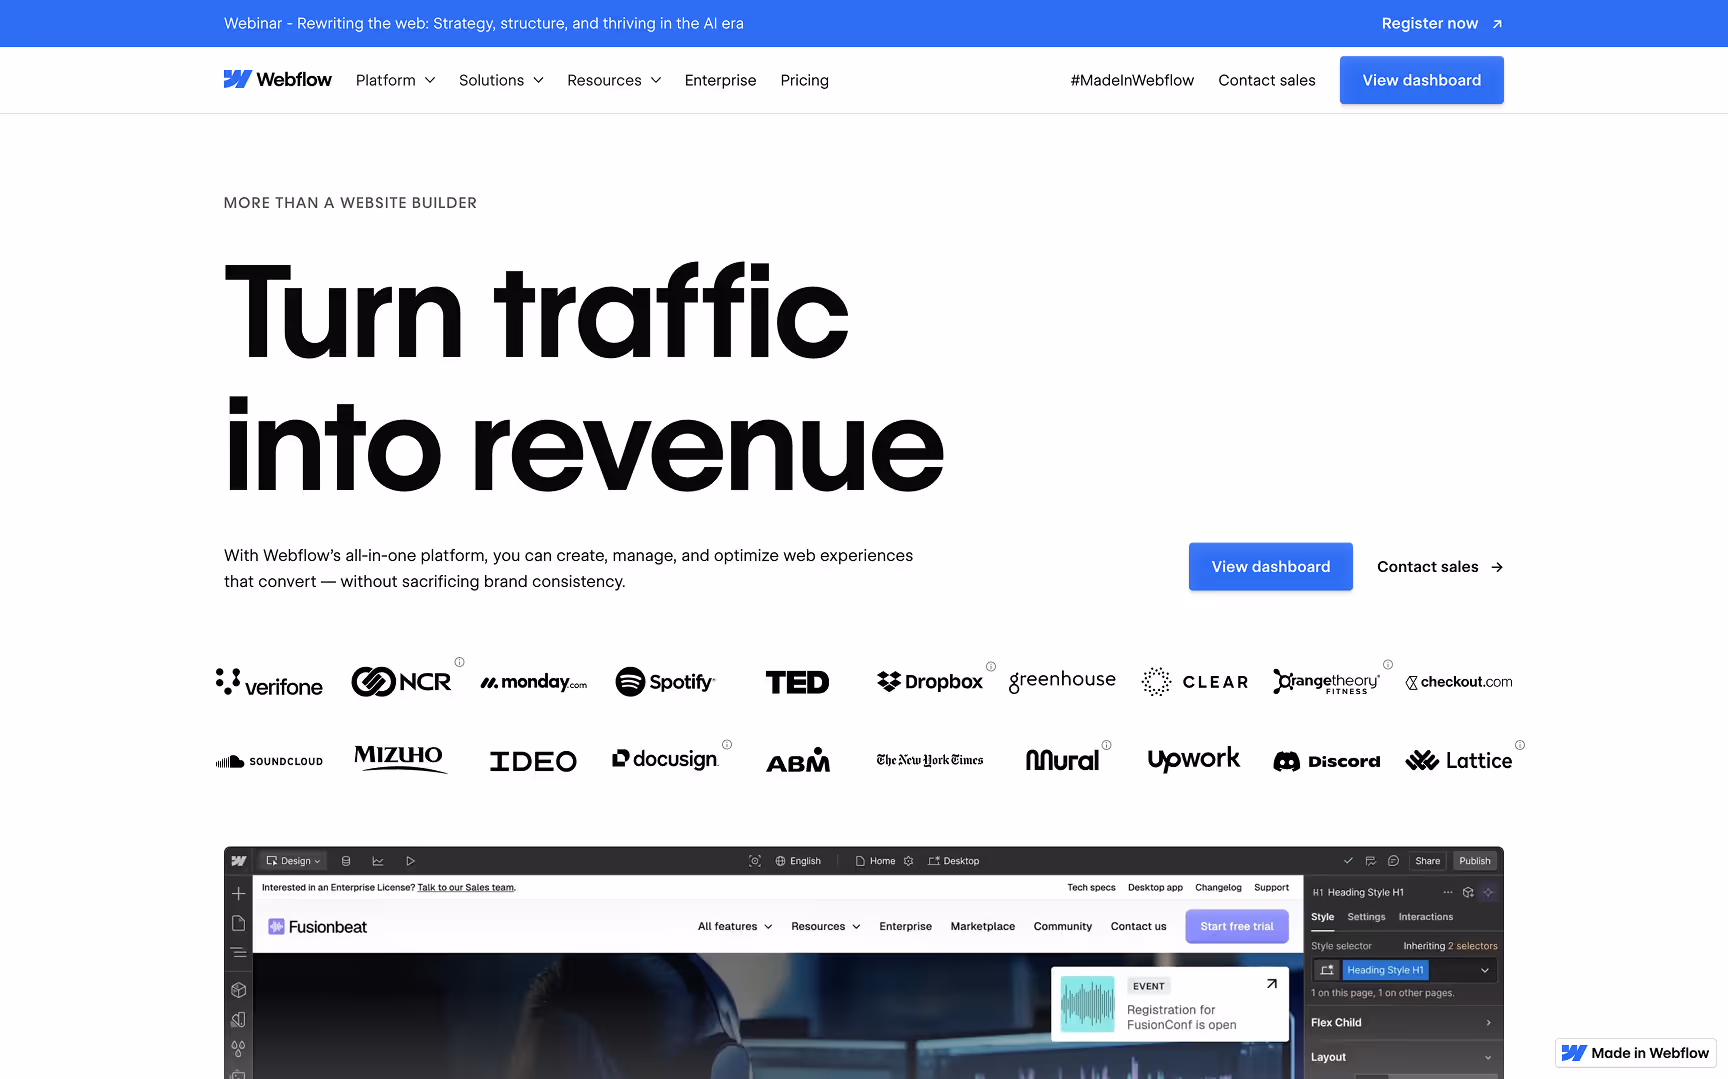Expand the Solutions menu

pos(501,80)
